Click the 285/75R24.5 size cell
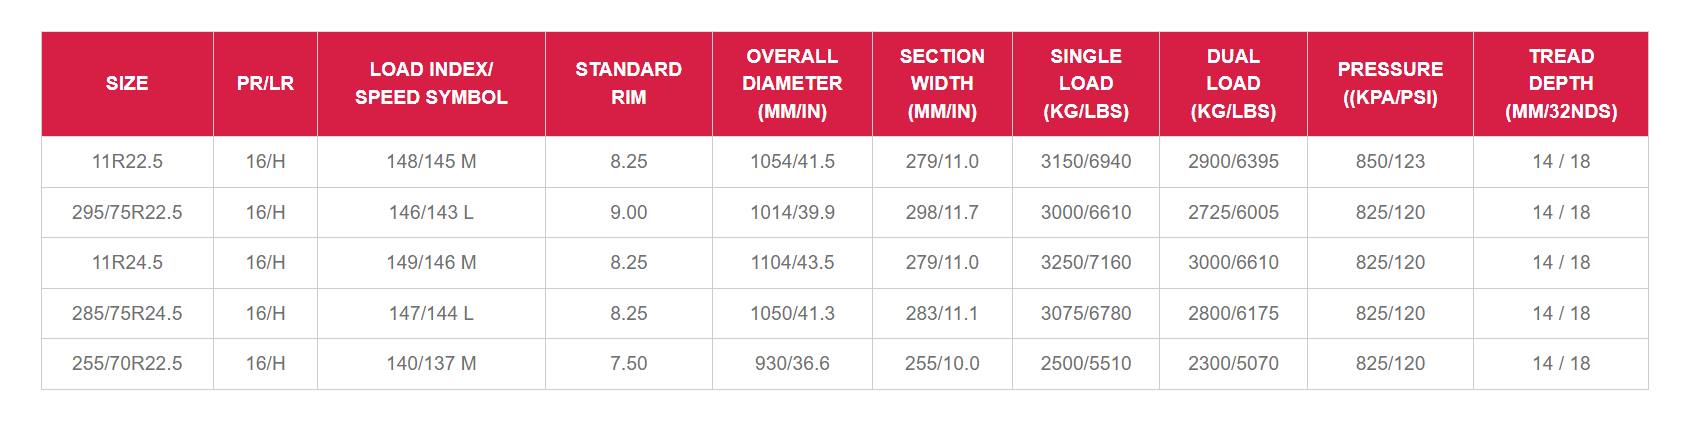This screenshot has height=435, width=1696. (127, 314)
